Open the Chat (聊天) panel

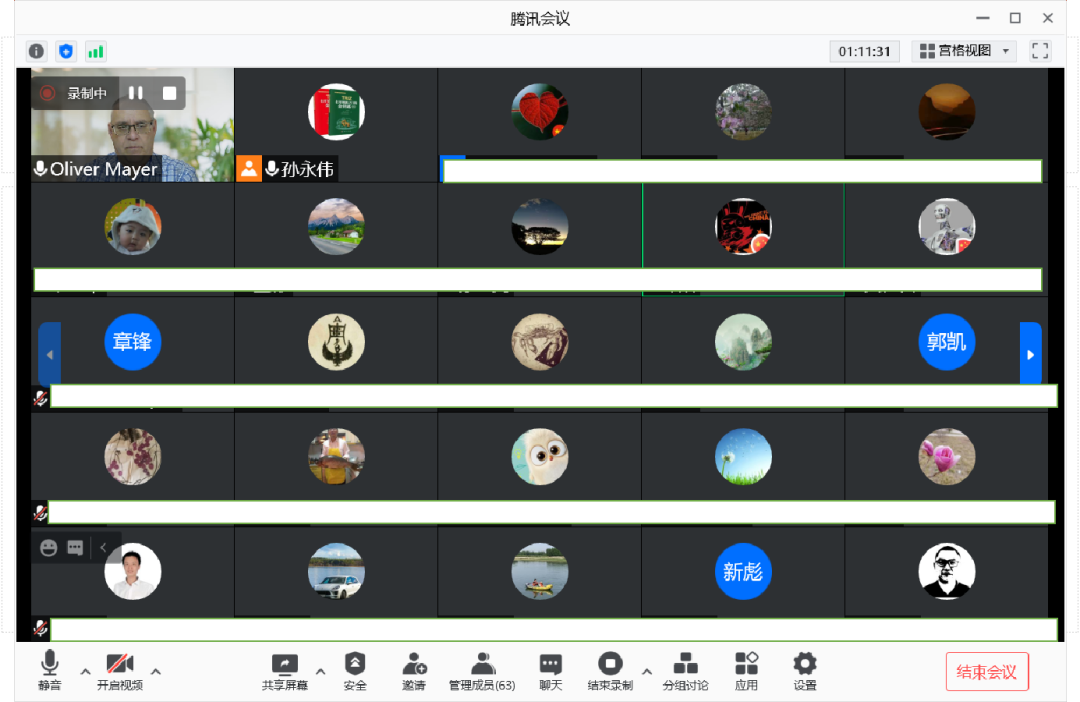550,672
